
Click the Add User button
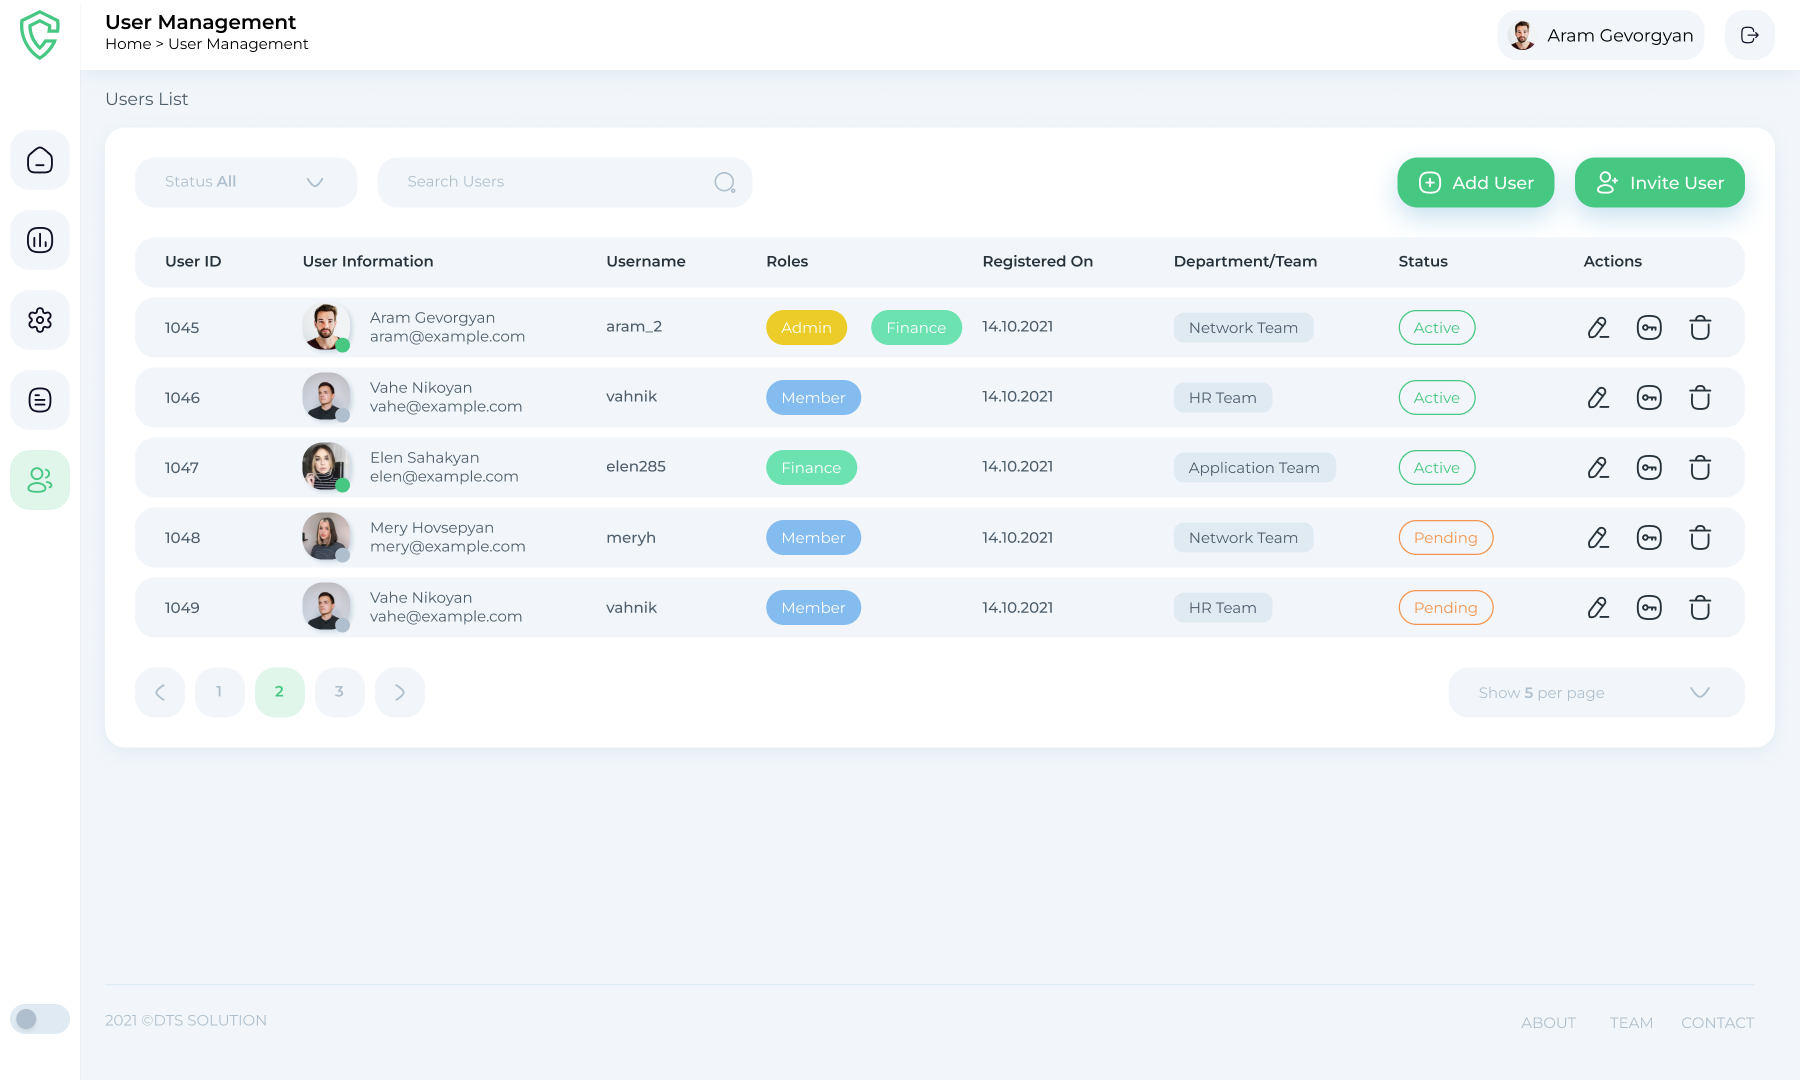click(1475, 183)
